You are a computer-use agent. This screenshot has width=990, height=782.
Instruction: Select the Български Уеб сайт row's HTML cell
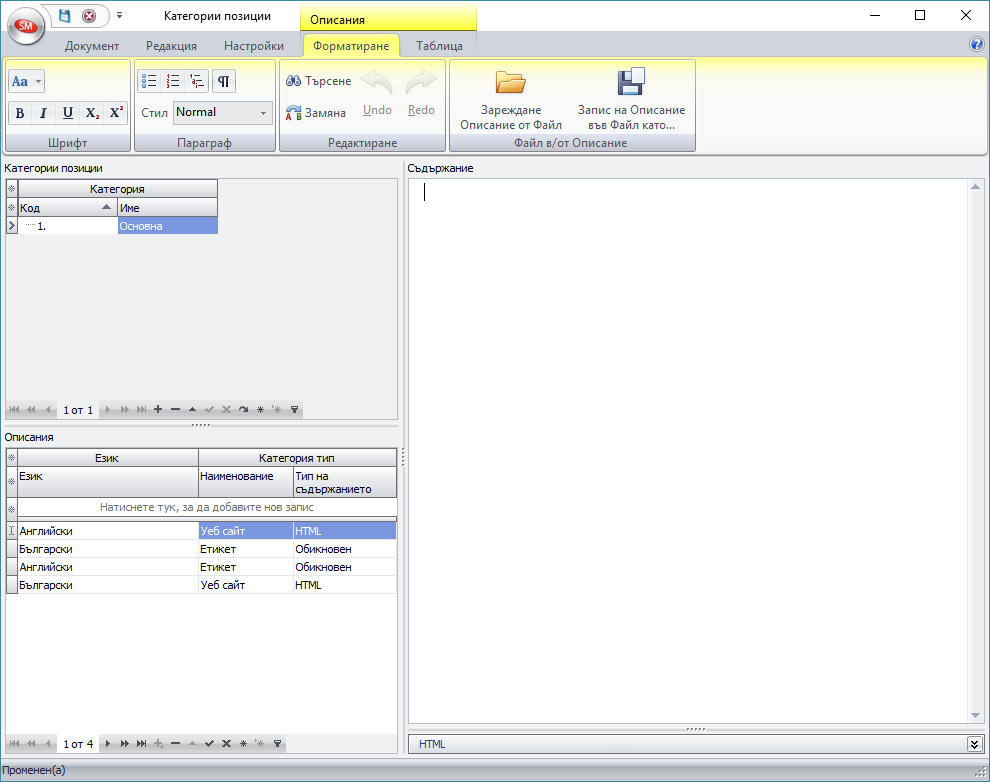coord(345,585)
